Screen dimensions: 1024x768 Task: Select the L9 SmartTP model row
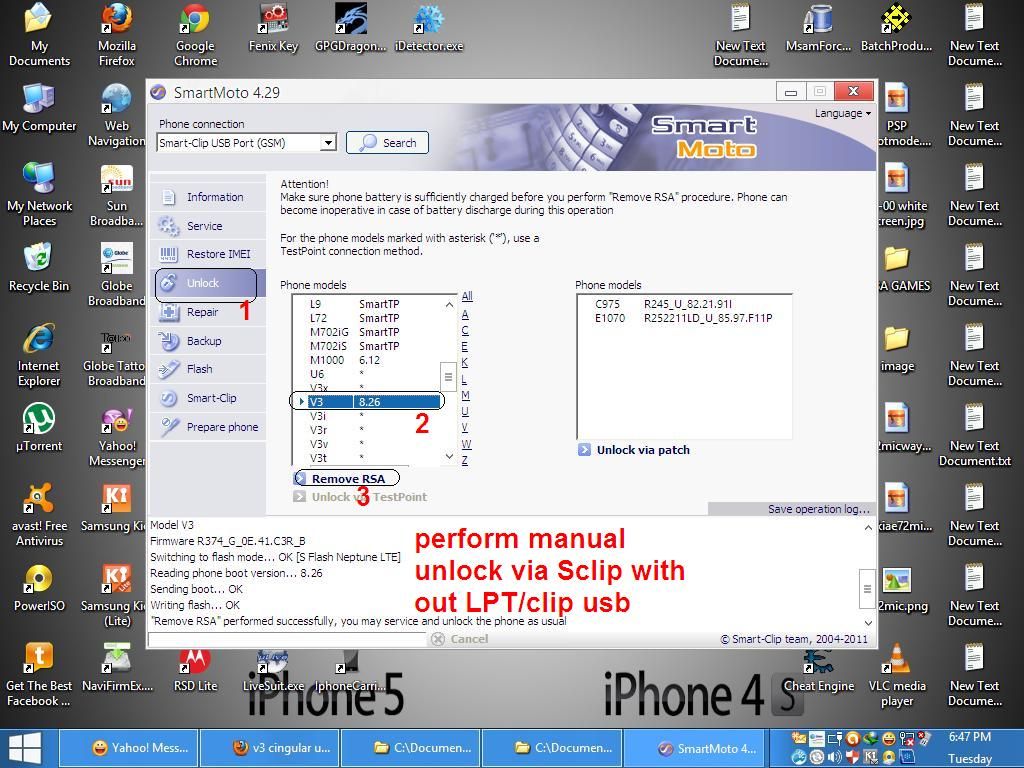point(367,304)
